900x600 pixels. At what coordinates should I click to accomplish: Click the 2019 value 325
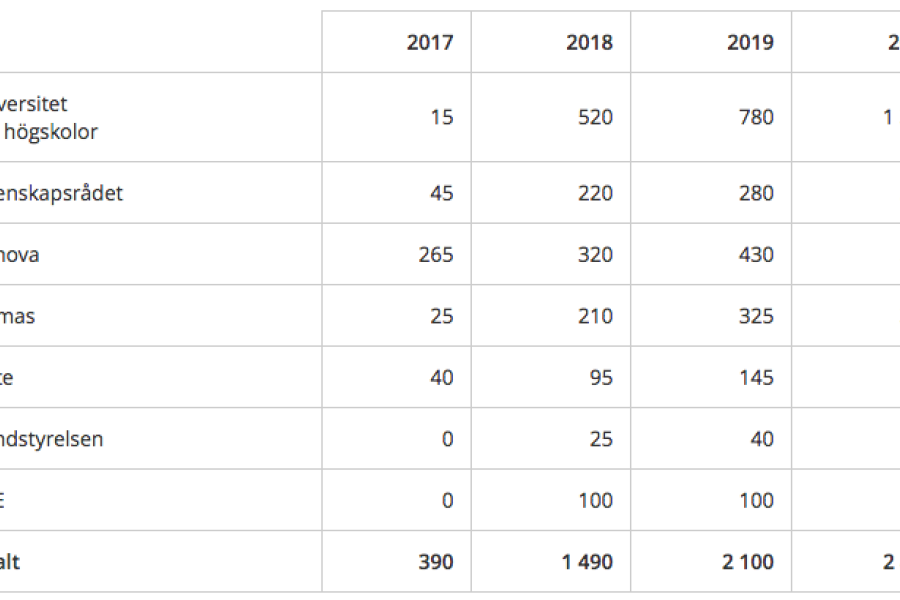tap(755, 316)
